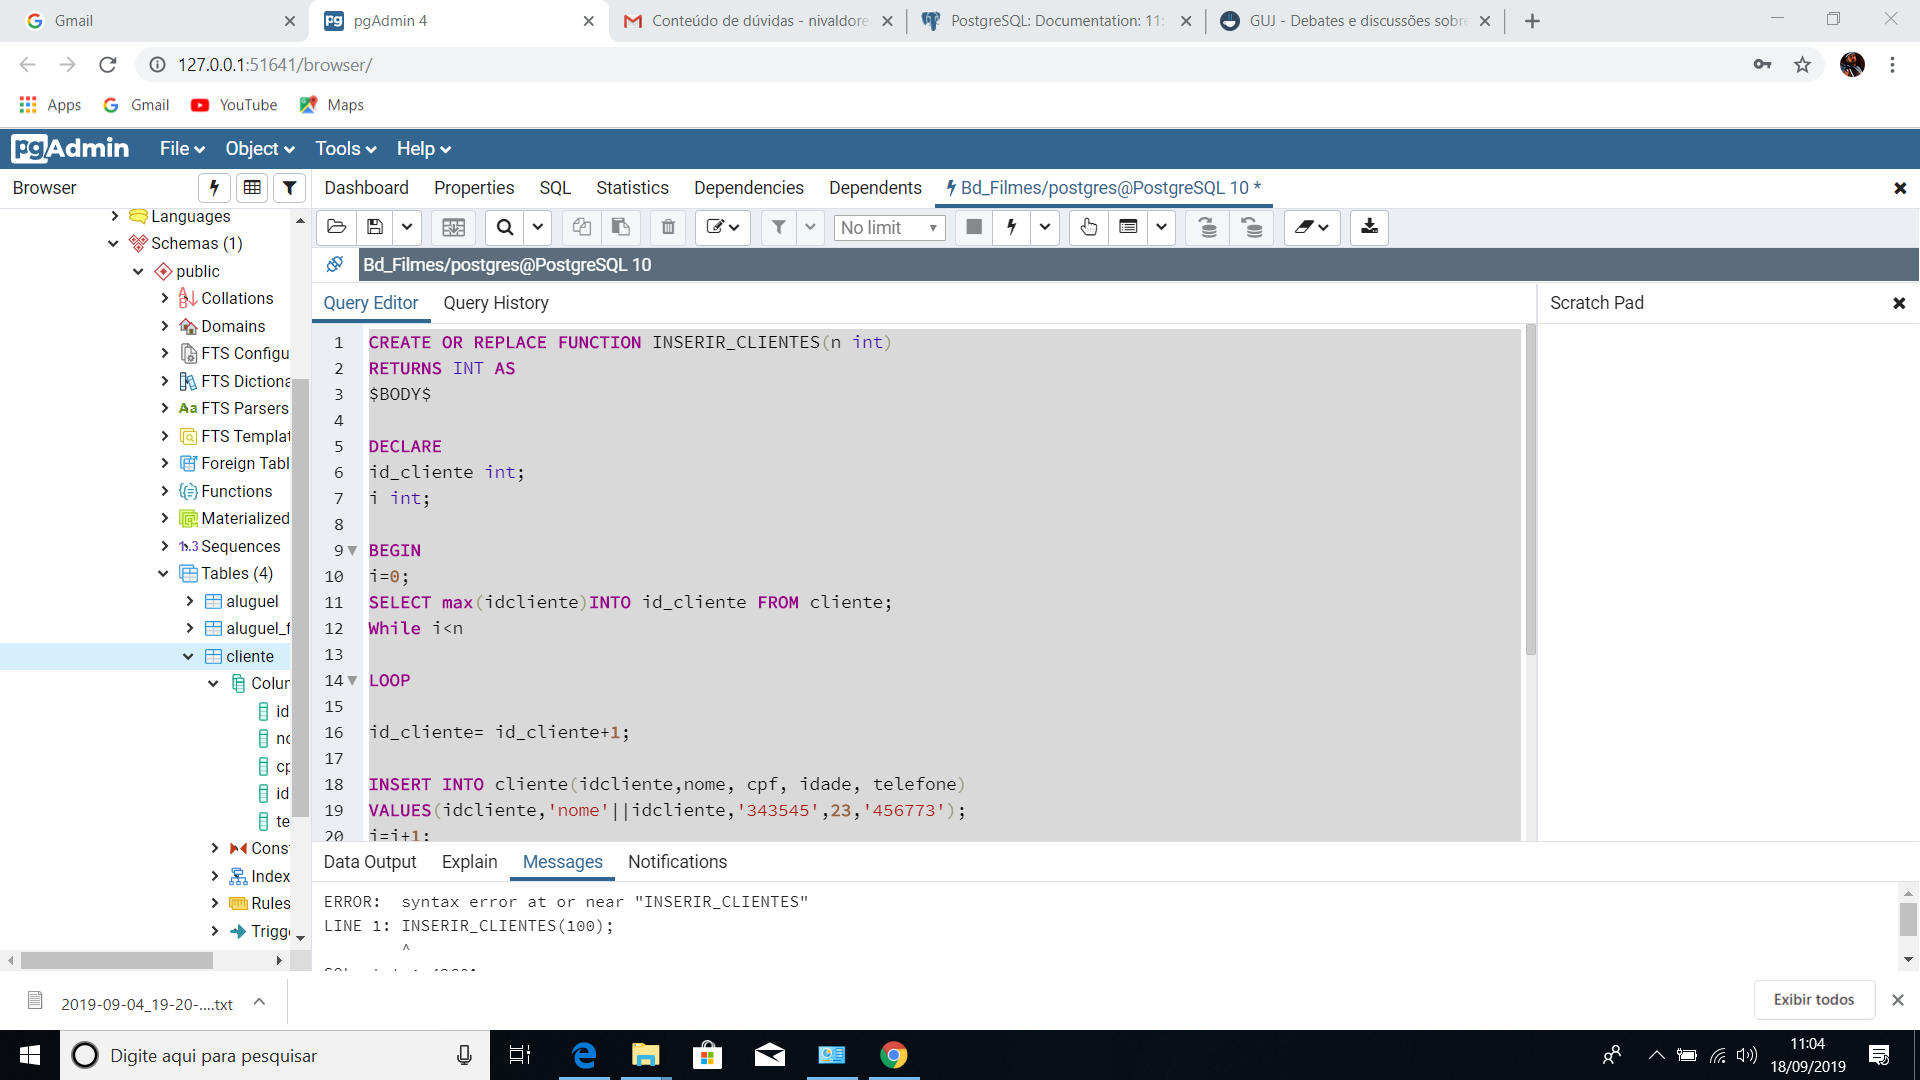Click the Paste icon in toolbar
This screenshot has width=1920, height=1080.
[620, 228]
